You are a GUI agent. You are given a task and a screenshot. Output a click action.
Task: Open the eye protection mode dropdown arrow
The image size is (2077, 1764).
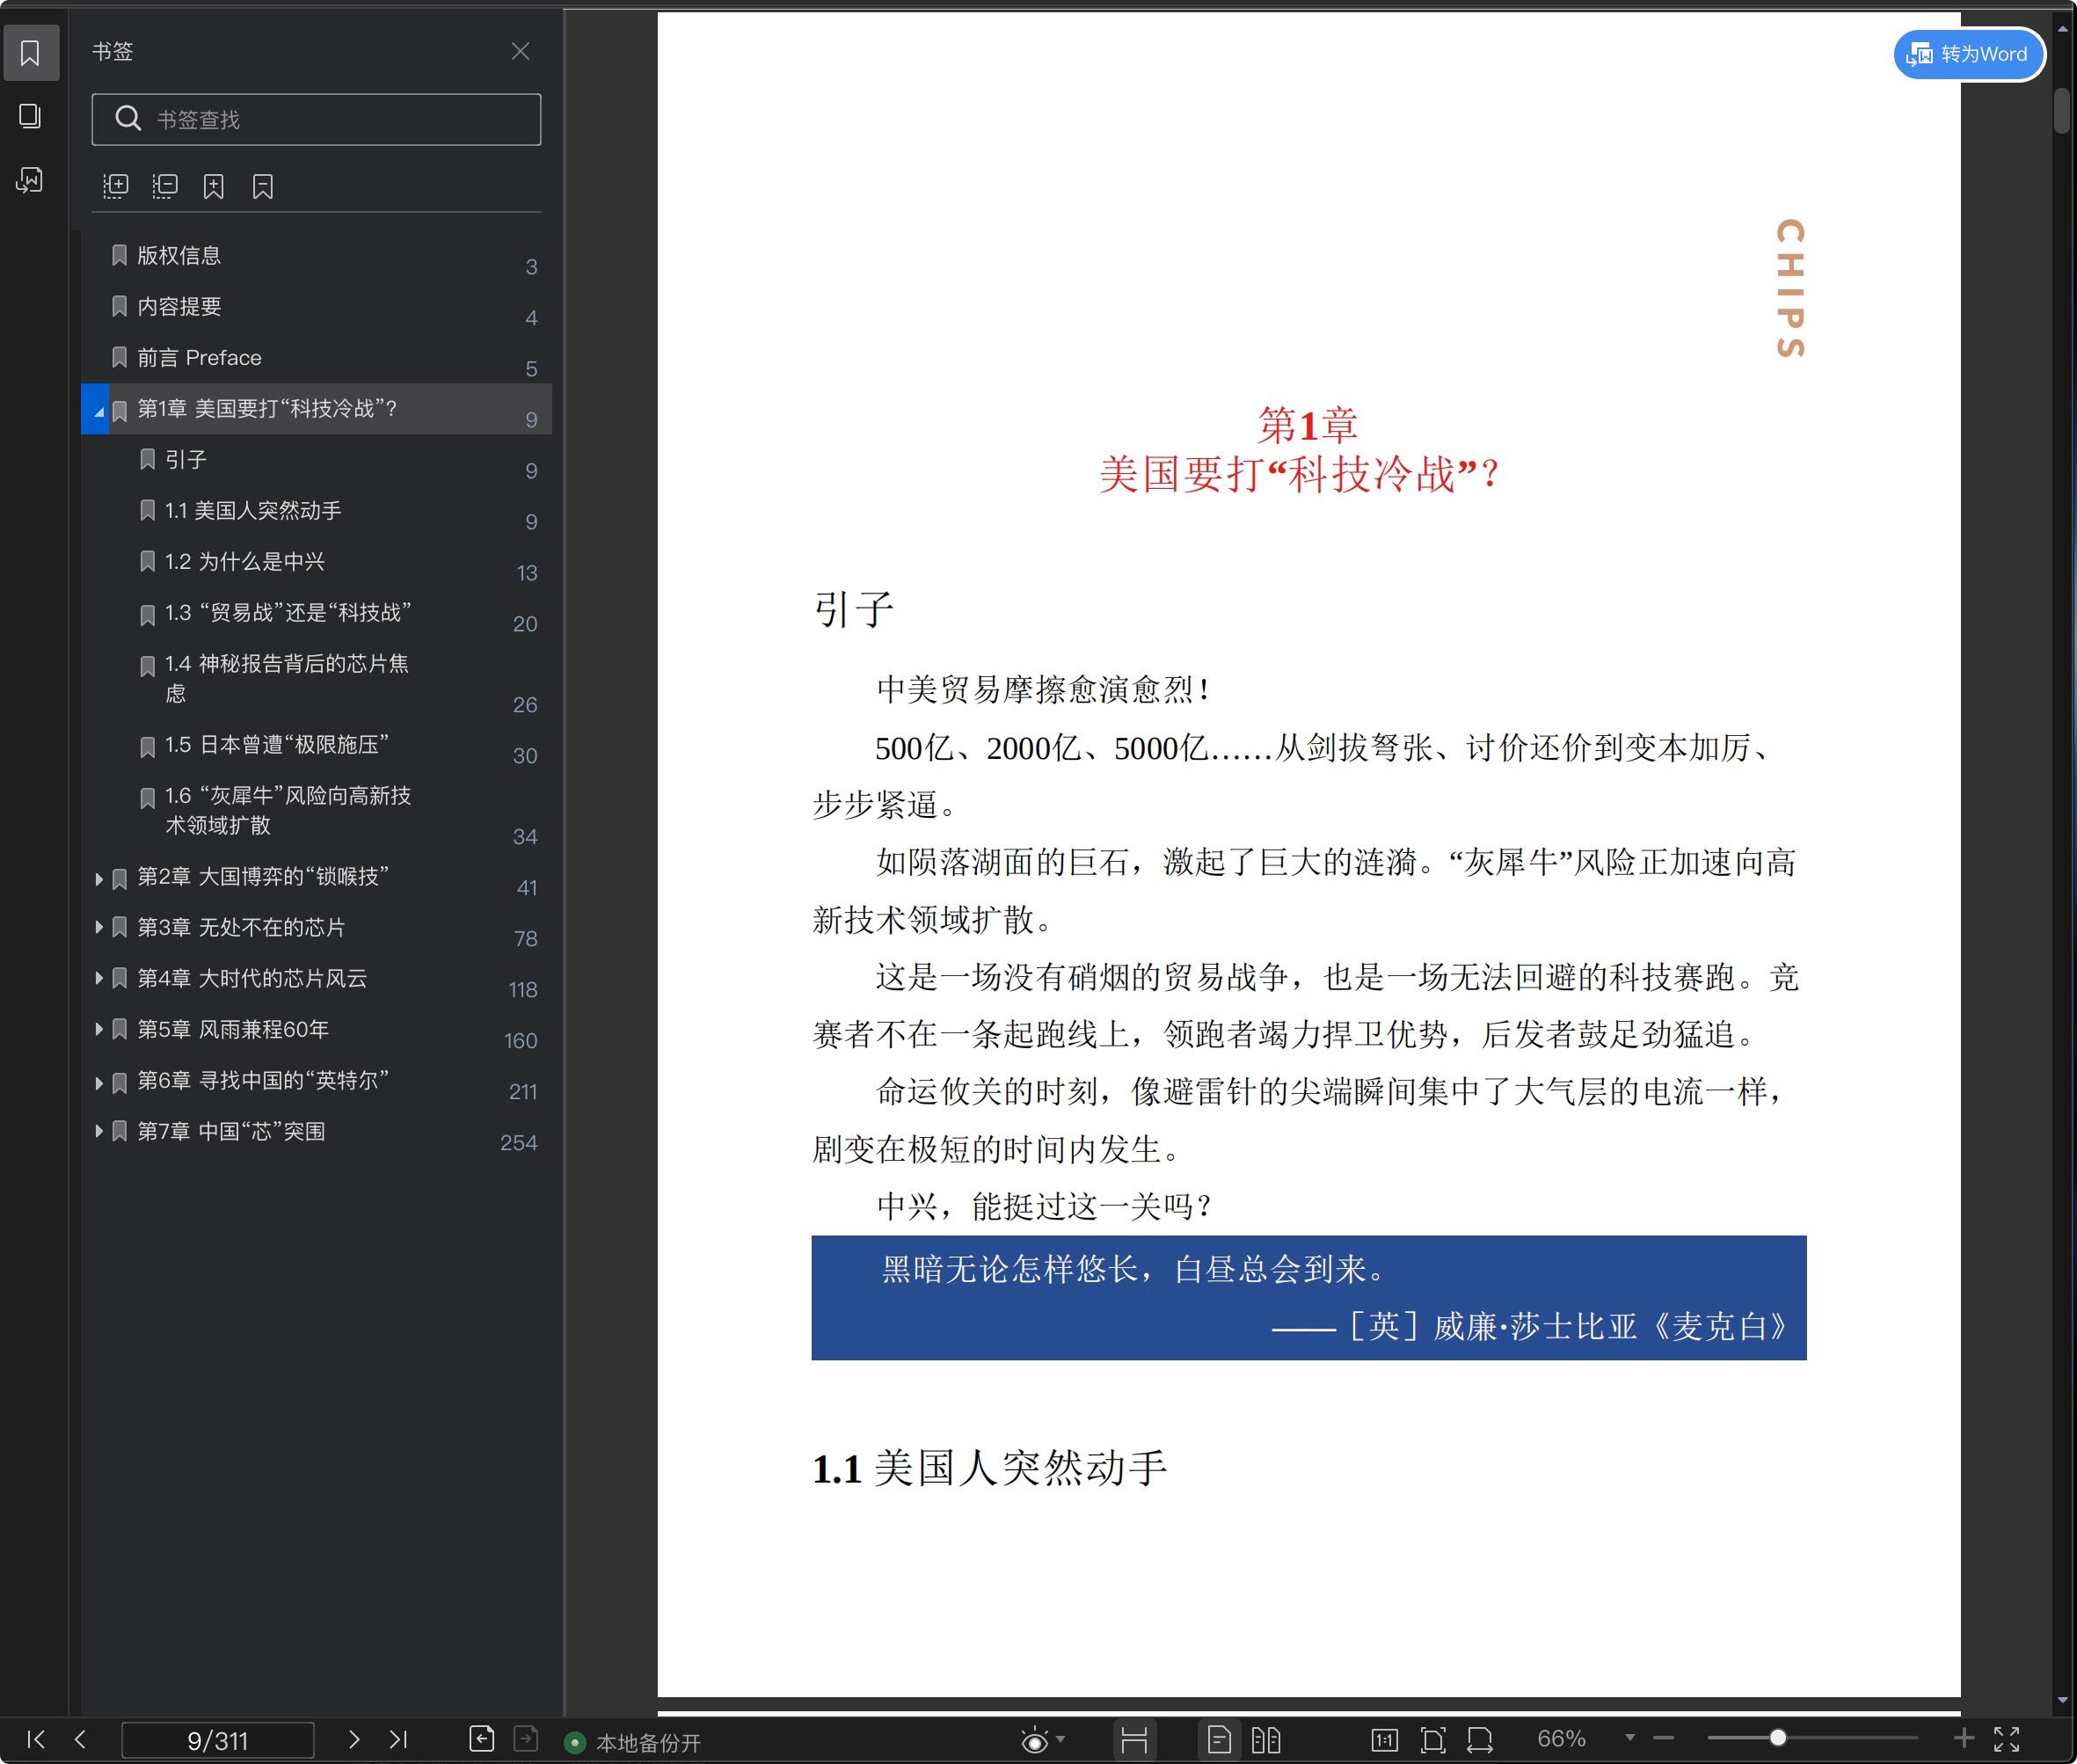tap(1061, 1739)
